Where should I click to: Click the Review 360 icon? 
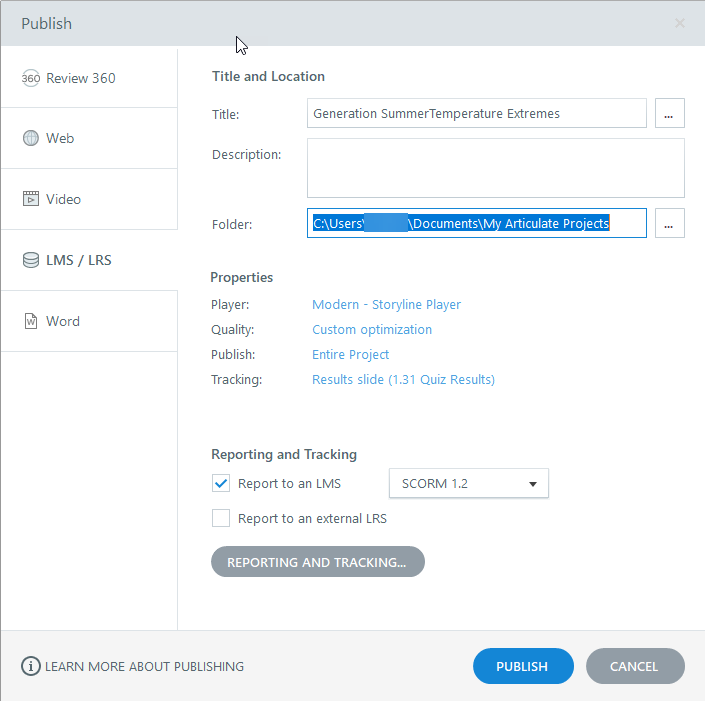pyautogui.click(x=31, y=78)
